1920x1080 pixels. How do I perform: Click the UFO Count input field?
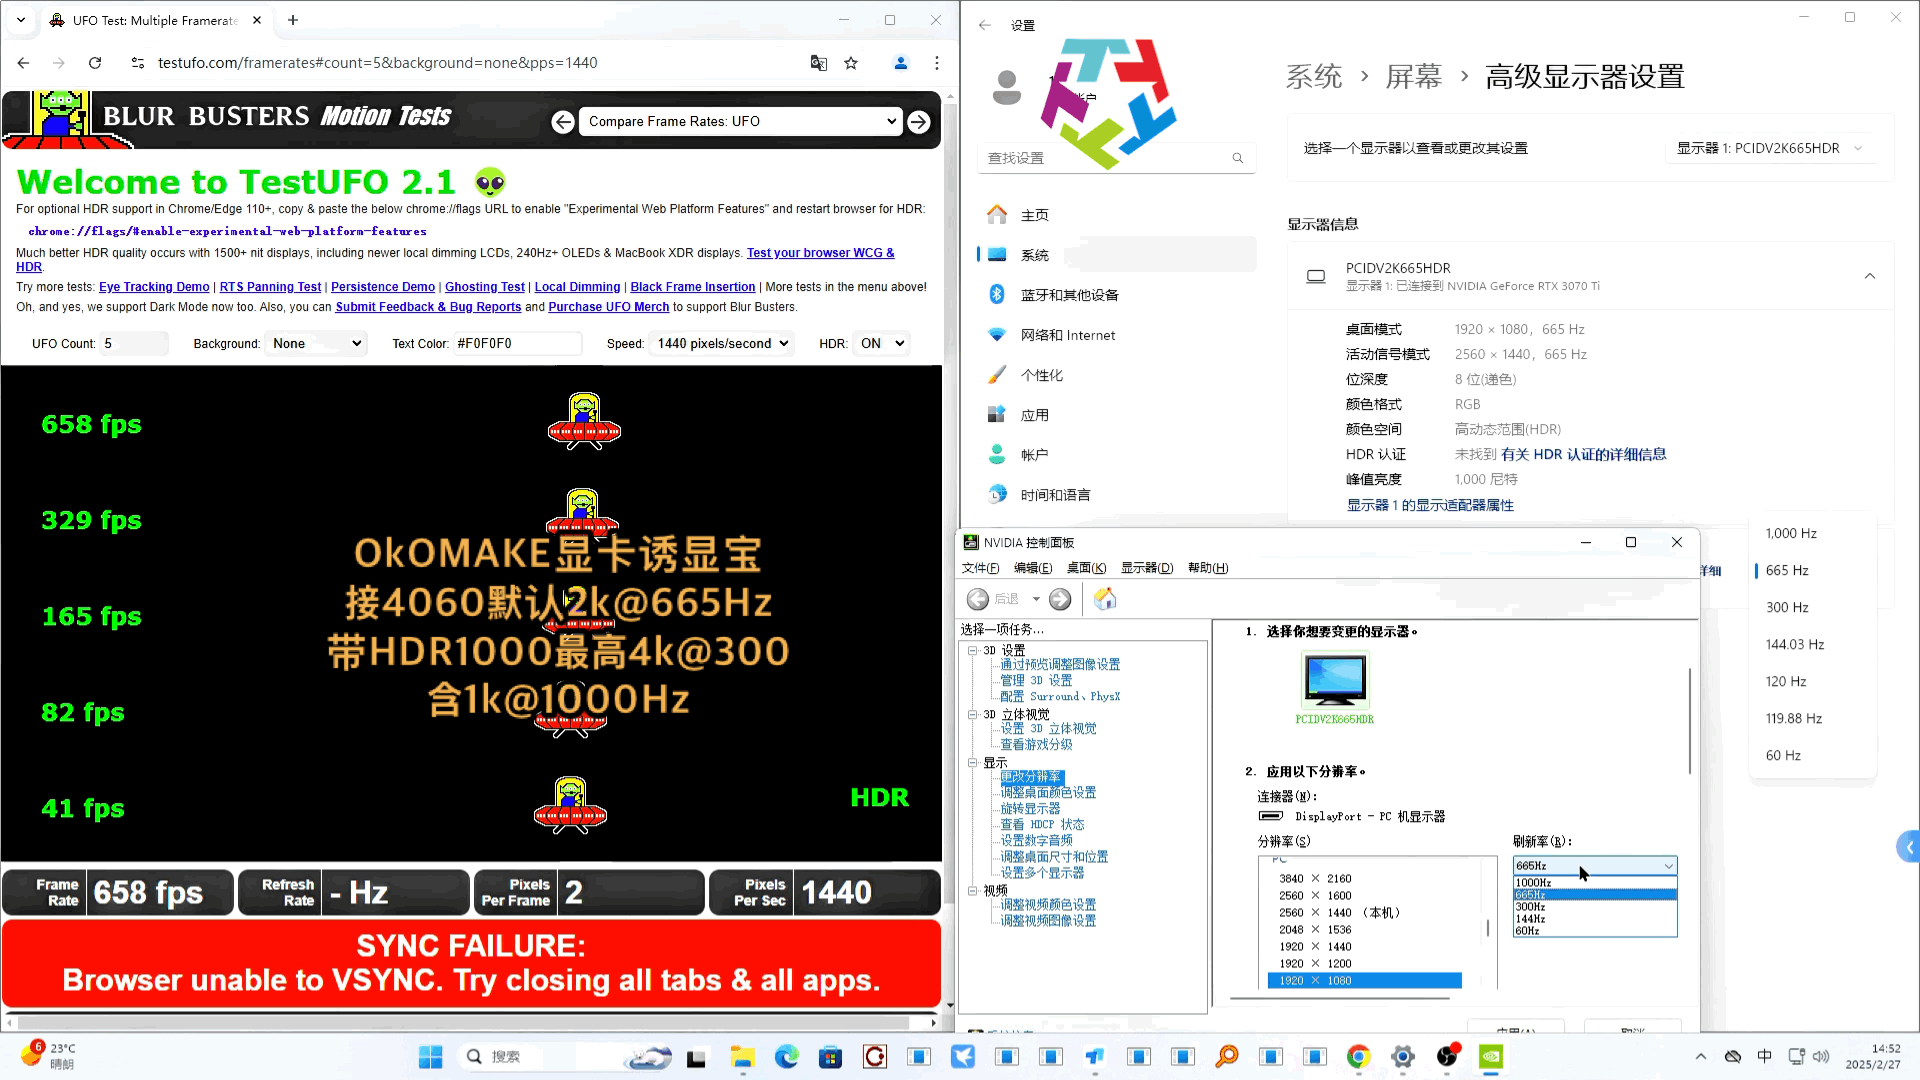tap(134, 344)
